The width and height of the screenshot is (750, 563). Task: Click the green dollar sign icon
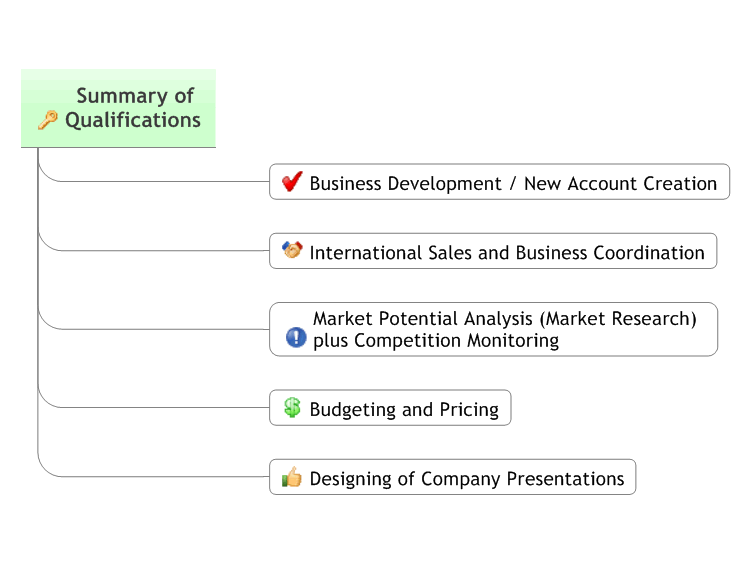[x=292, y=408]
